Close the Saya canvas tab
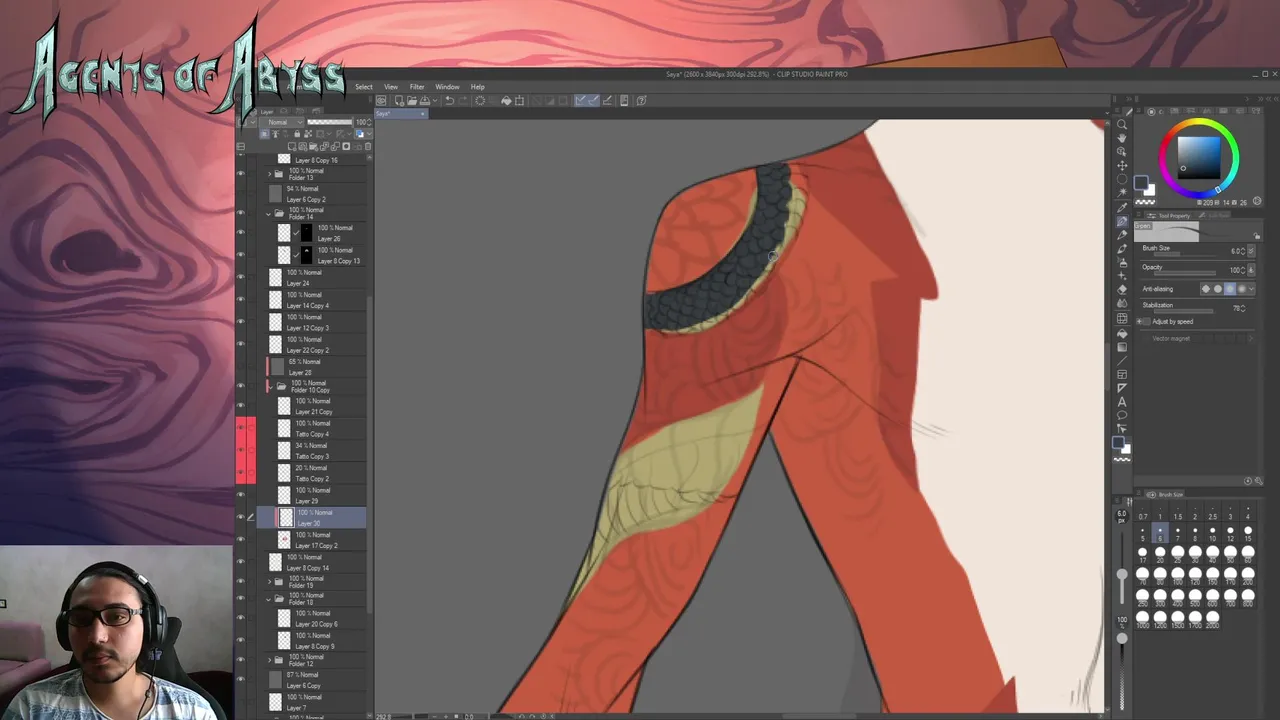1280x720 pixels. (422, 113)
